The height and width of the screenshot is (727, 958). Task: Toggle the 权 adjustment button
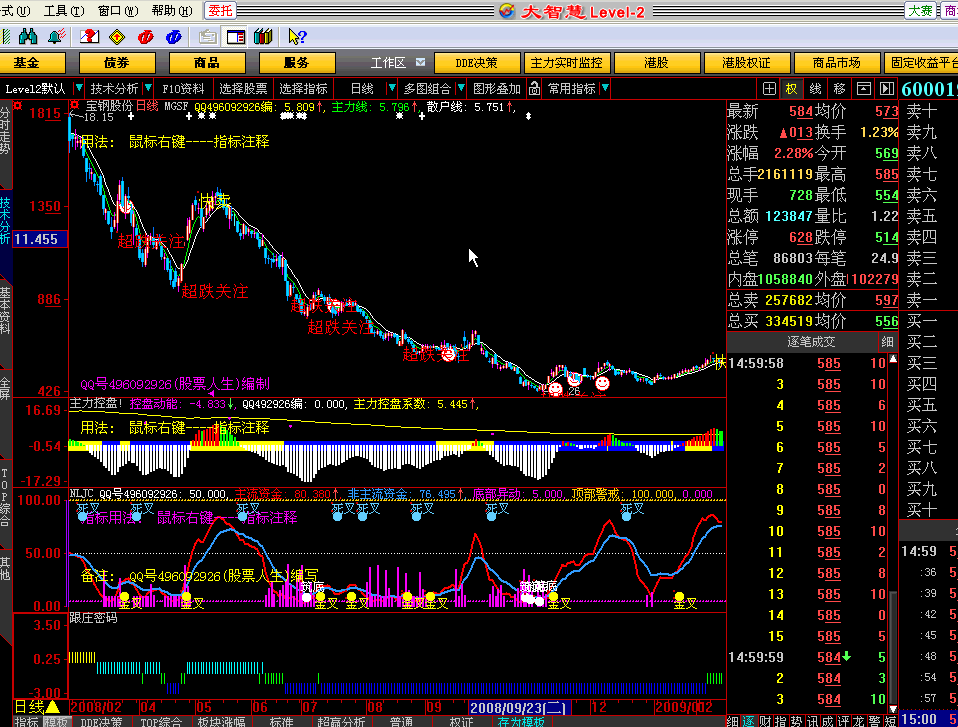point(791,89)
